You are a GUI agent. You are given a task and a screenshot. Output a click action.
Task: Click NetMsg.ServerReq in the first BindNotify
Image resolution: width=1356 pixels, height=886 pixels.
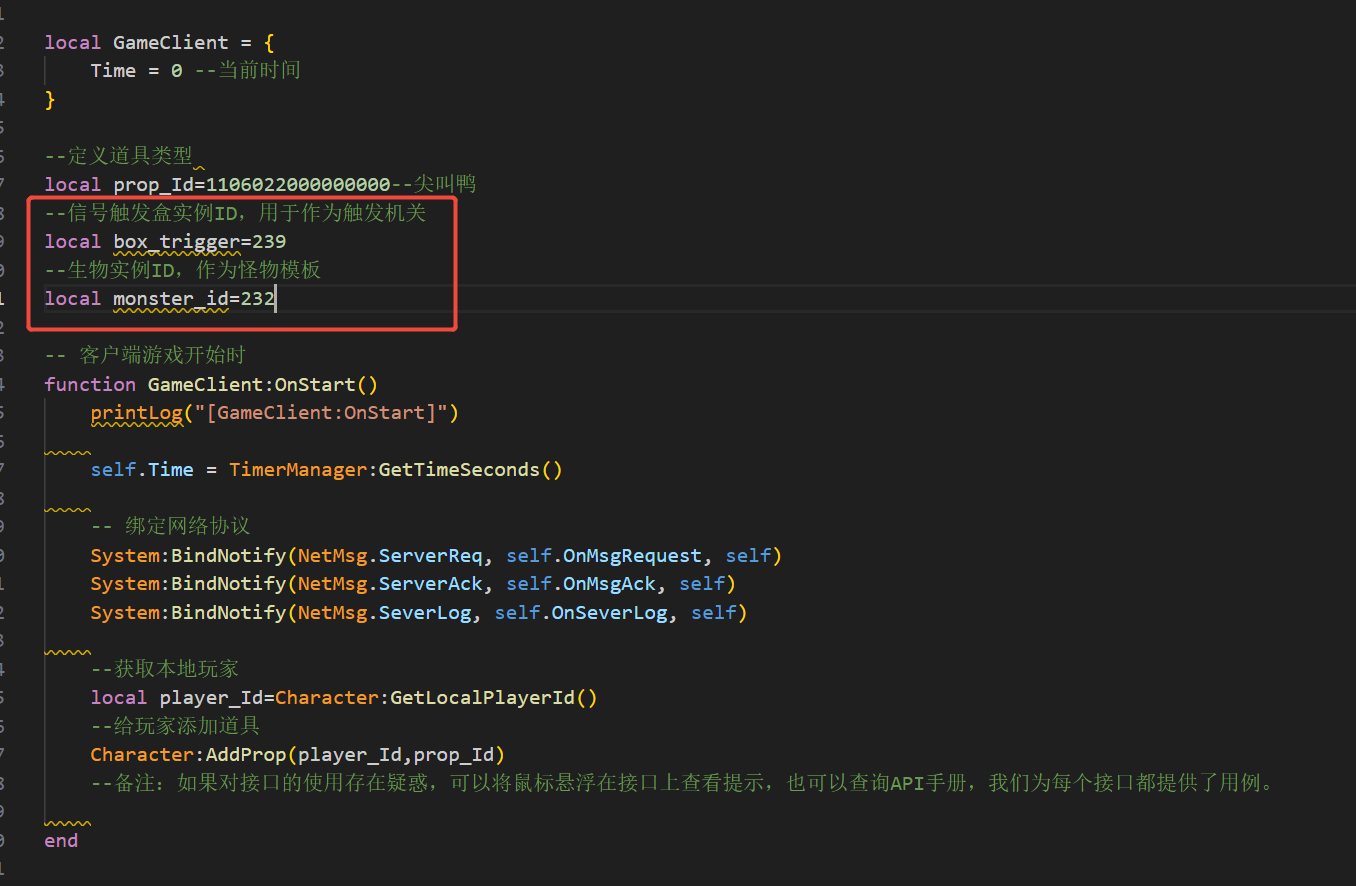390,556
